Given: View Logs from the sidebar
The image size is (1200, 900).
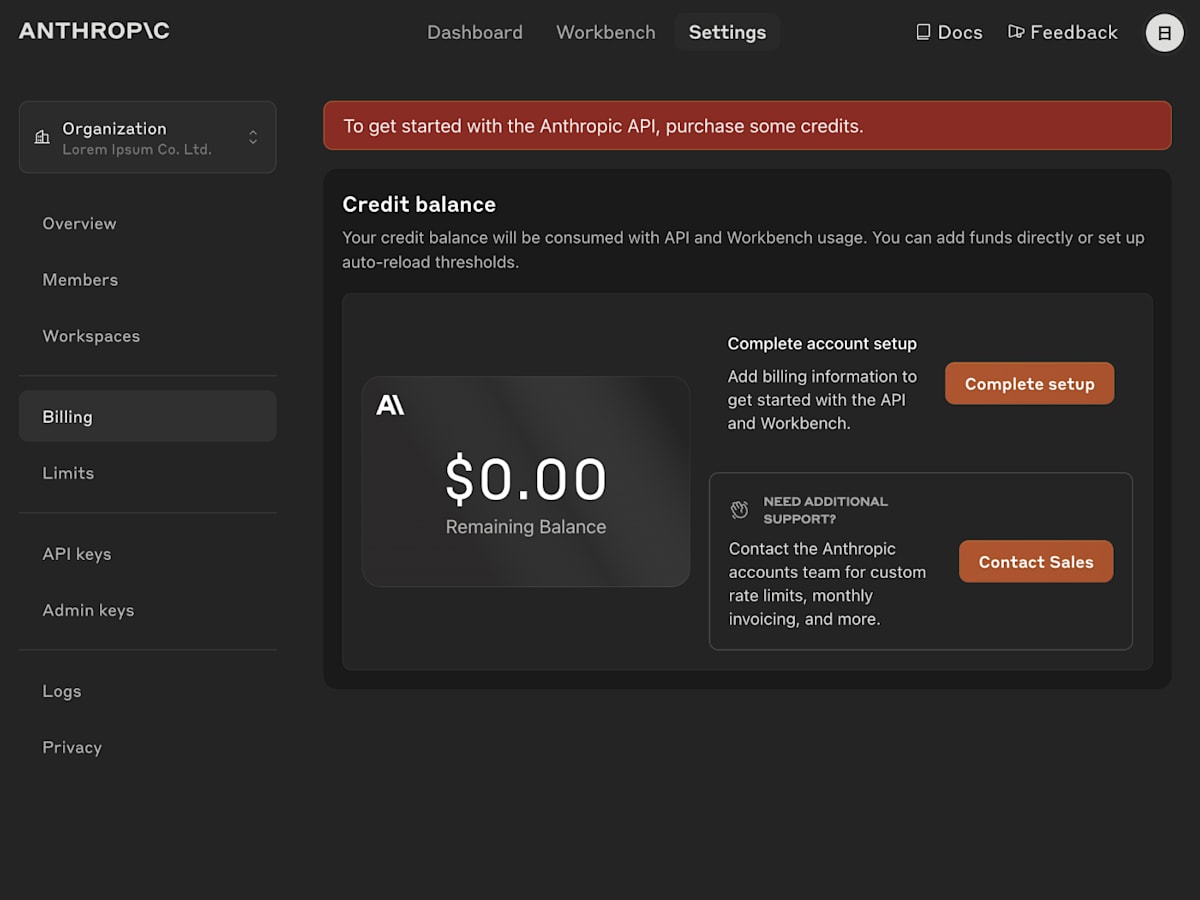Looking at the screenshot, I should click(147, 691).
